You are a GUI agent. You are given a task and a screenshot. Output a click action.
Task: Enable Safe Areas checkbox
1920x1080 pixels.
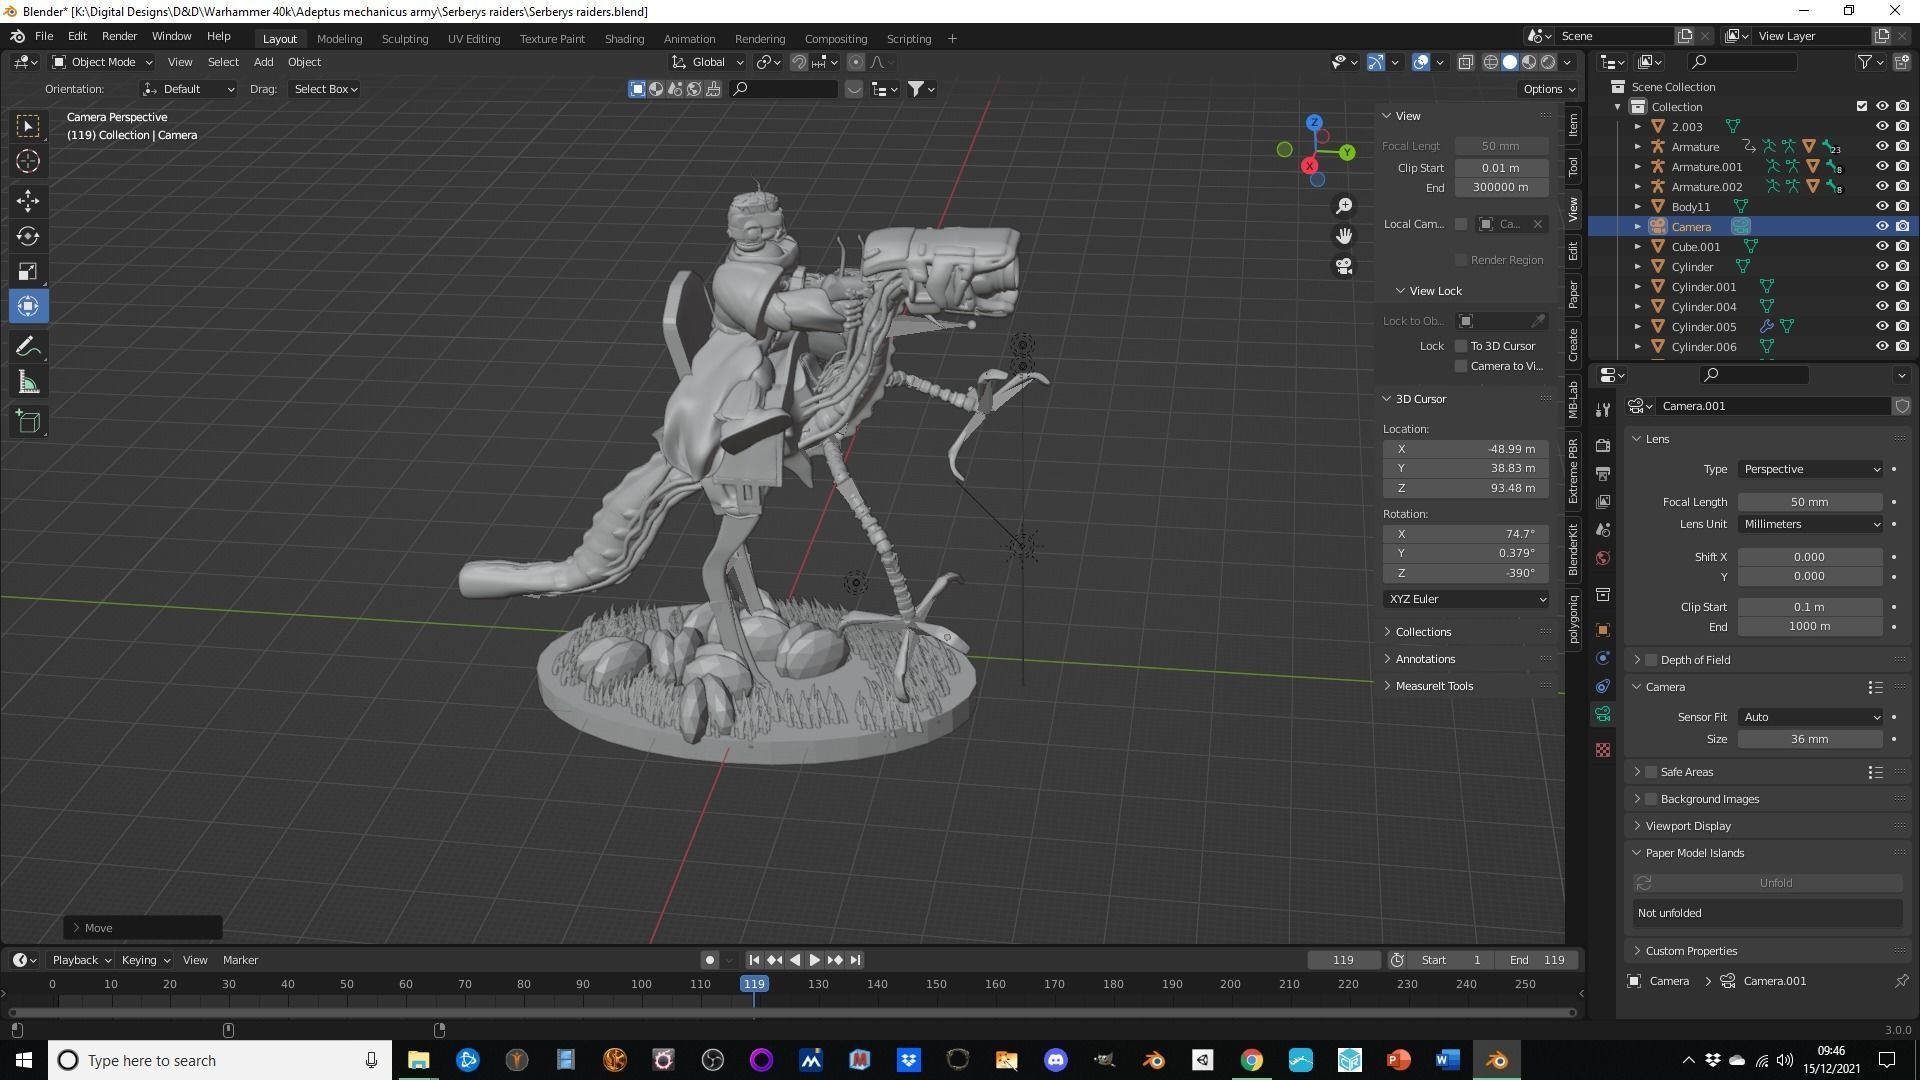coord(1651,772)
